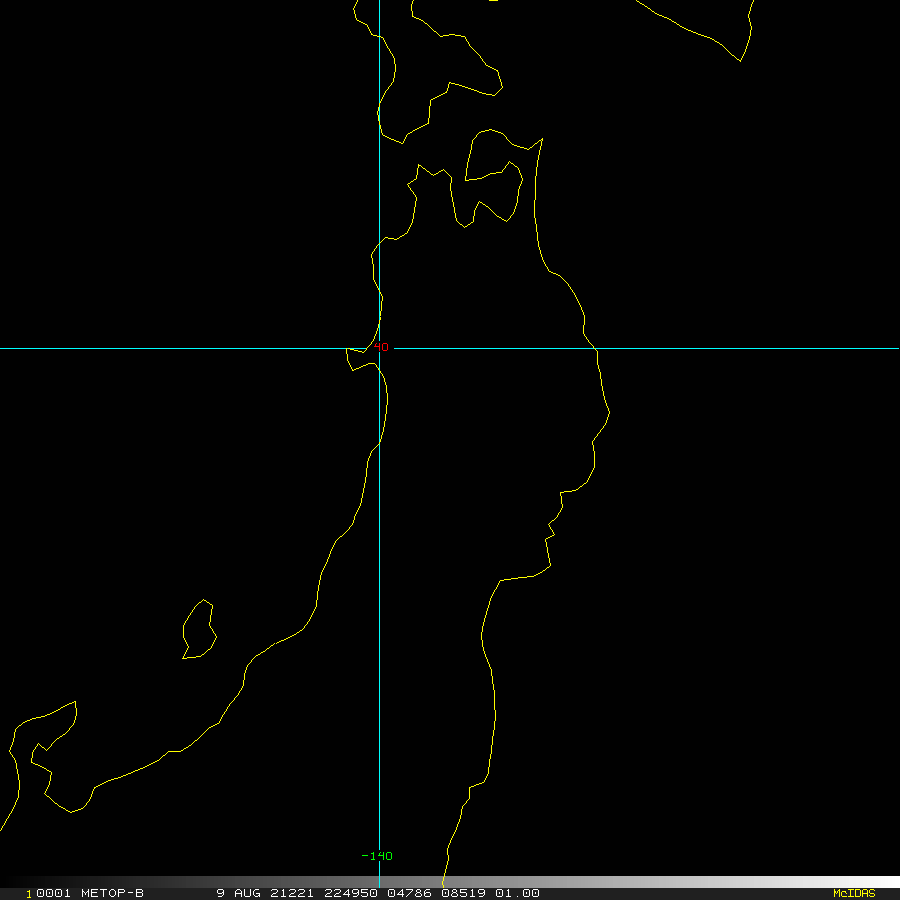The image size is (900, 900).
Task: Click the 08519 element coordinate value
Action: coord(466,893)
